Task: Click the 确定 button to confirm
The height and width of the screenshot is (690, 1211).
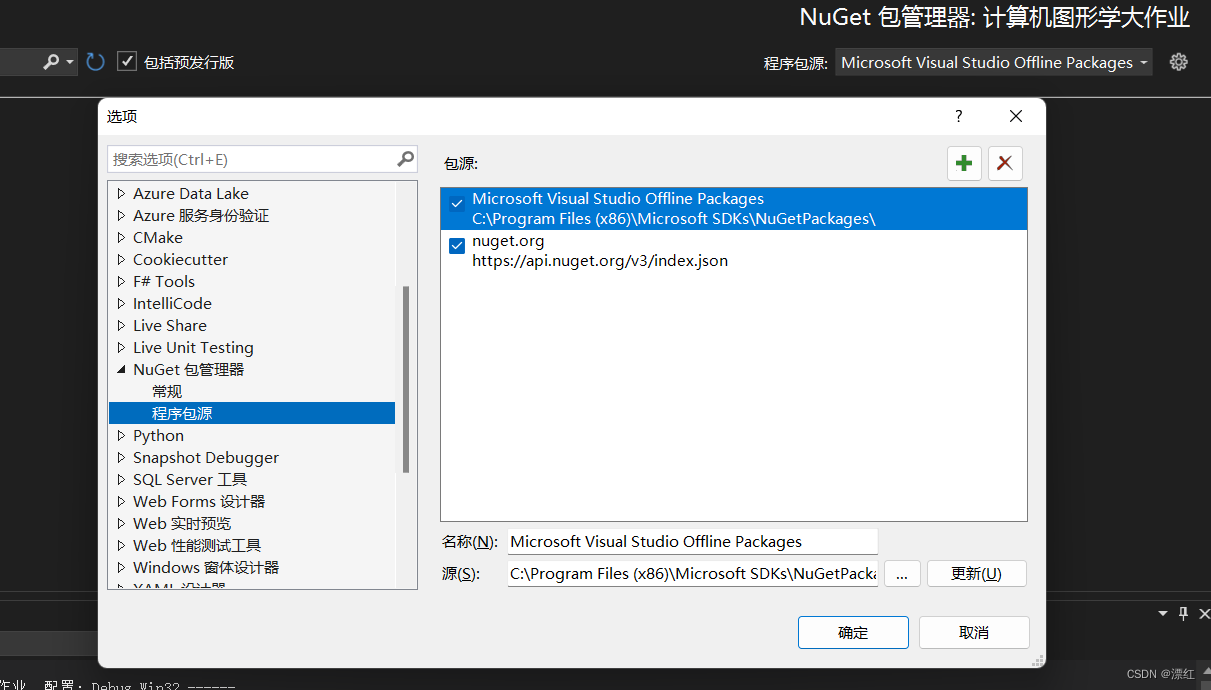Action: (x=853, y=632)
